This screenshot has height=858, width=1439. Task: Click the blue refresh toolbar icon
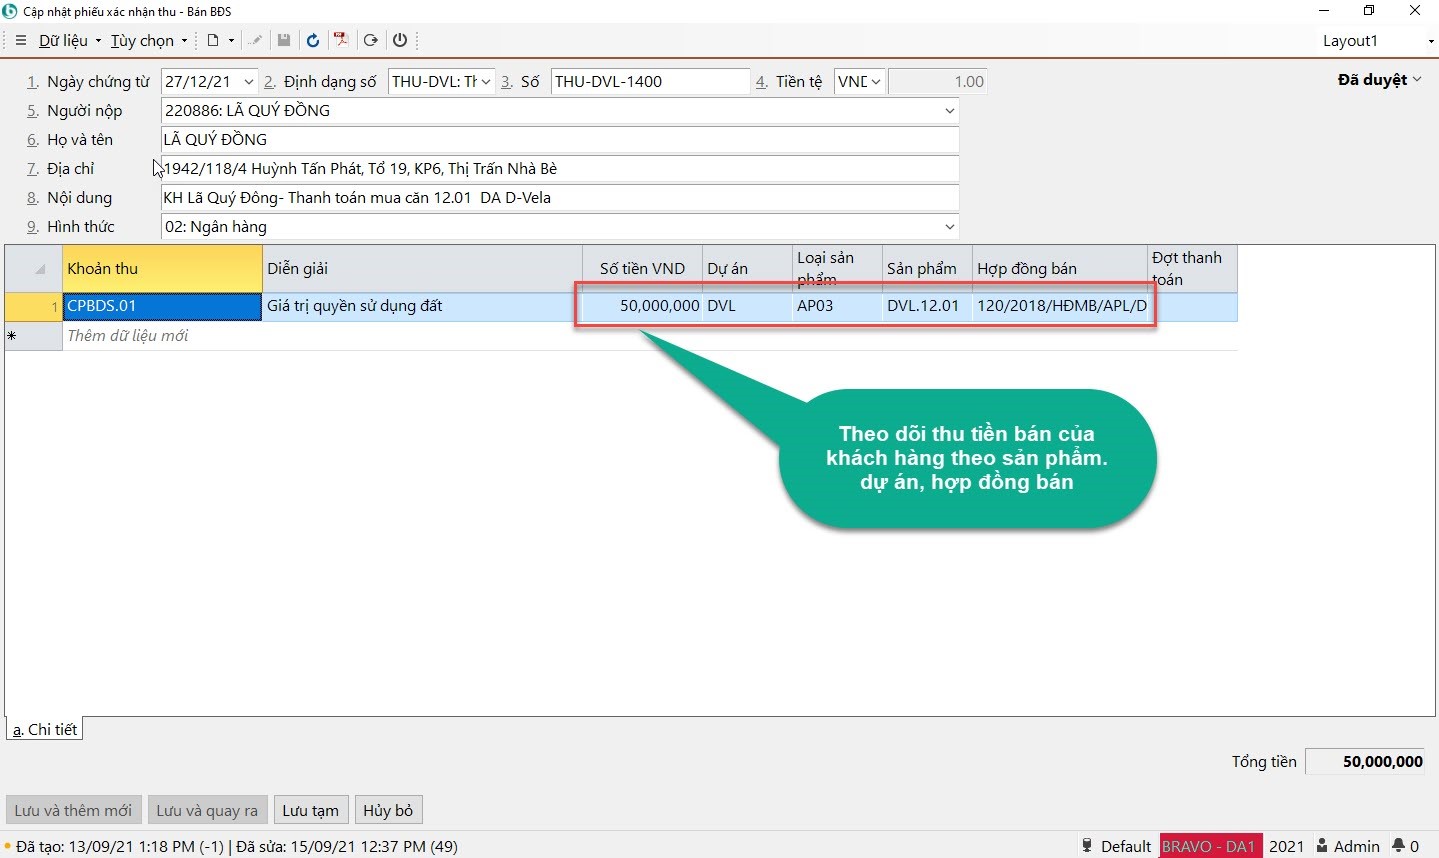point(313,40)
